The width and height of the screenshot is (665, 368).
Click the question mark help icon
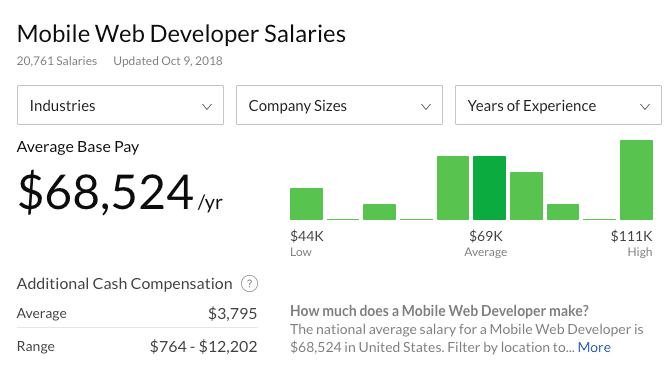249,284
